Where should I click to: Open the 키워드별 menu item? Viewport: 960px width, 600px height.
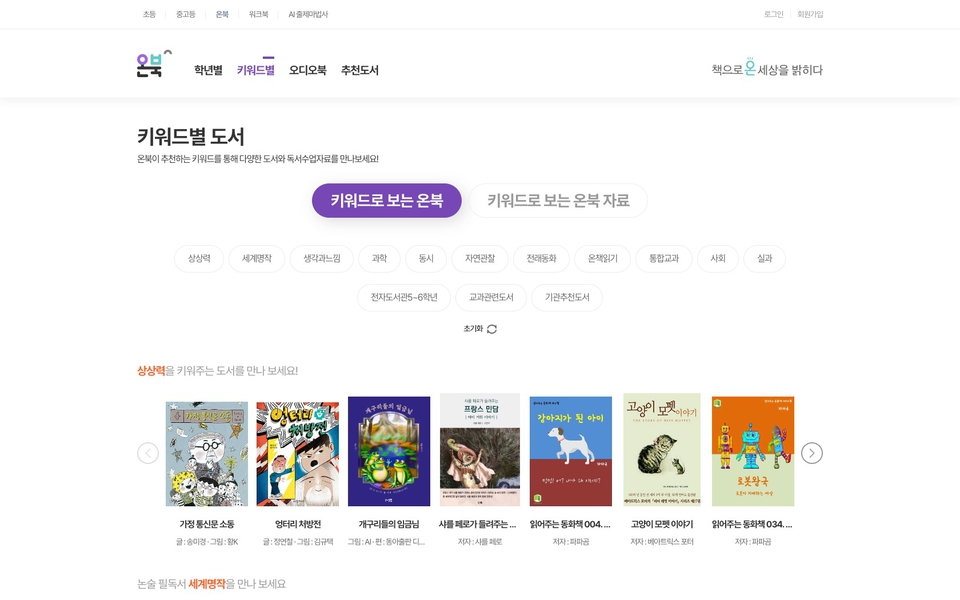click(255, 70)
